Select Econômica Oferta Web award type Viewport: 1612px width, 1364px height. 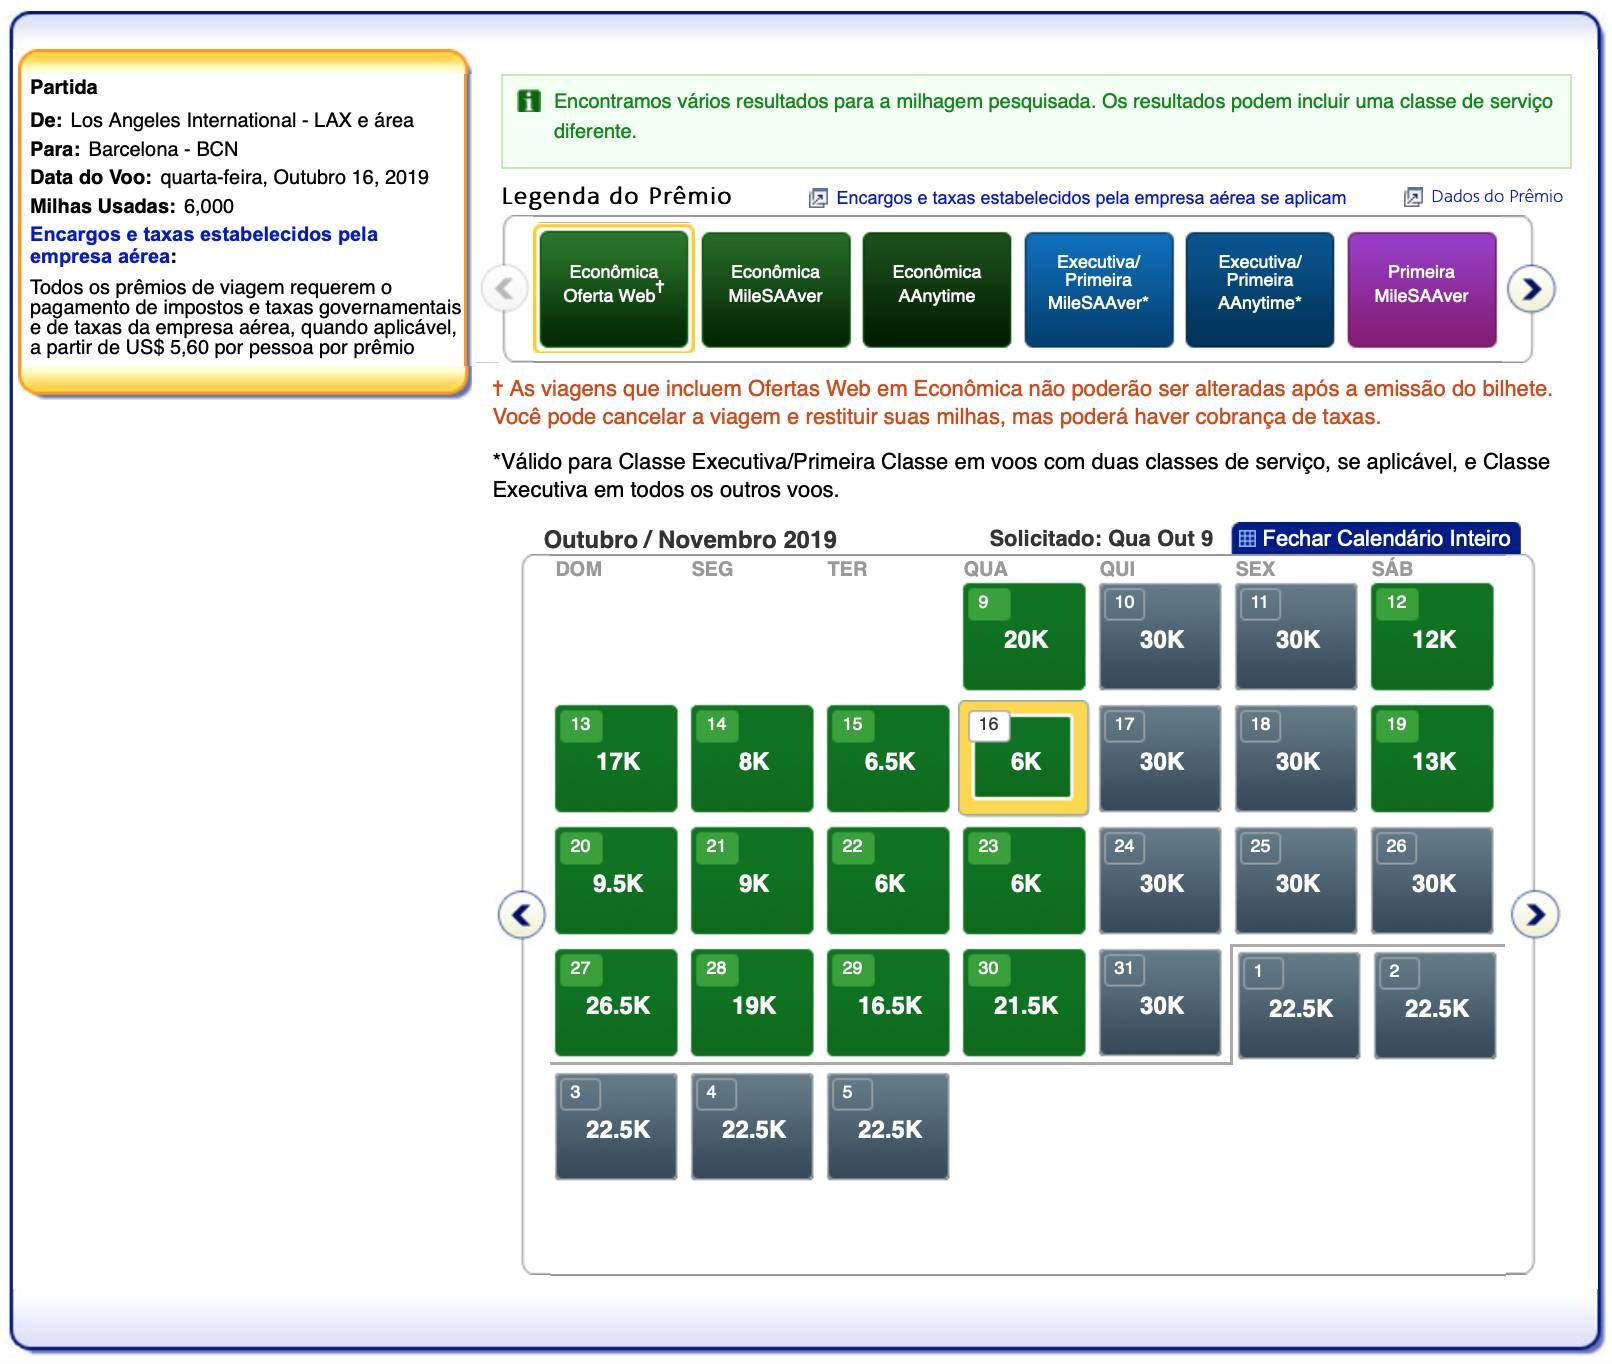(613, 289)
